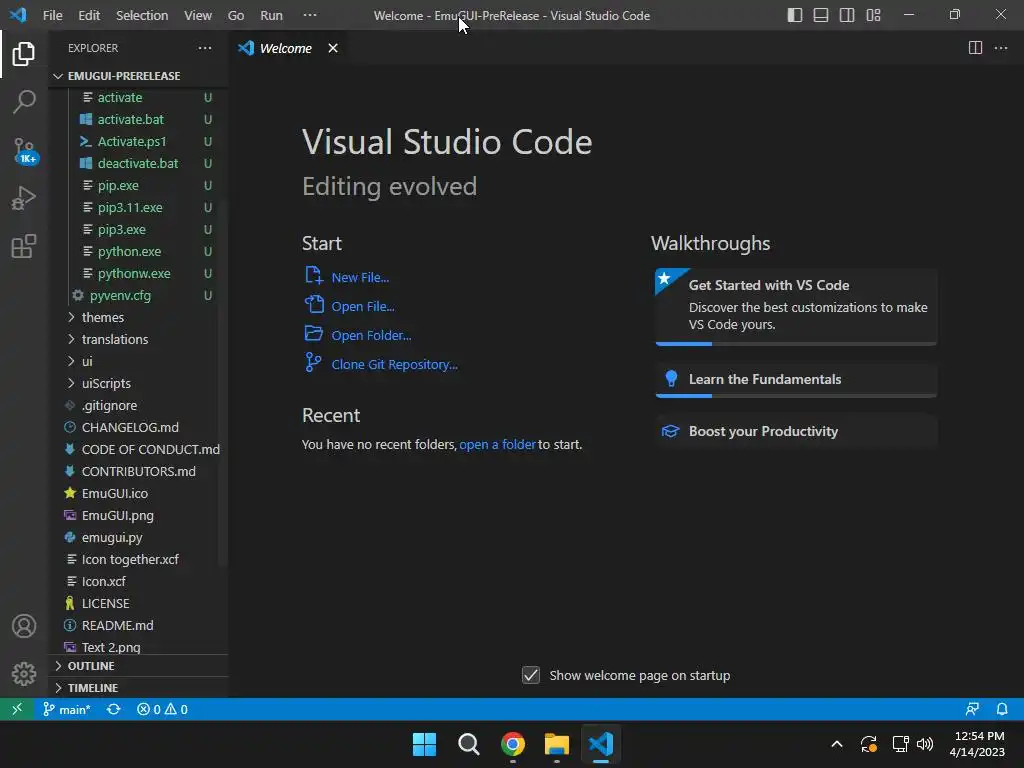Image resolution: width=1024 pixels, height=768 pixels.
Task: Click the Explorer vertical scrollbar
Action: tap(223, 385)
